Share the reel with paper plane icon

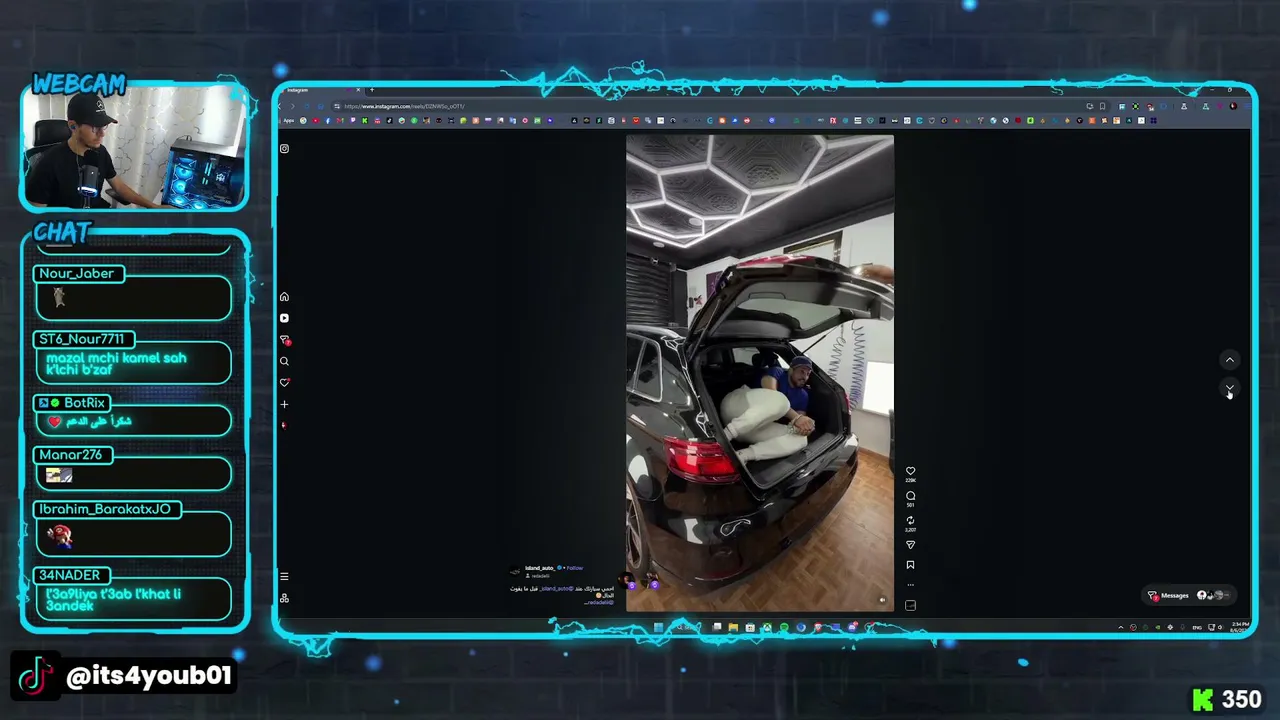[x=910, y=545]
